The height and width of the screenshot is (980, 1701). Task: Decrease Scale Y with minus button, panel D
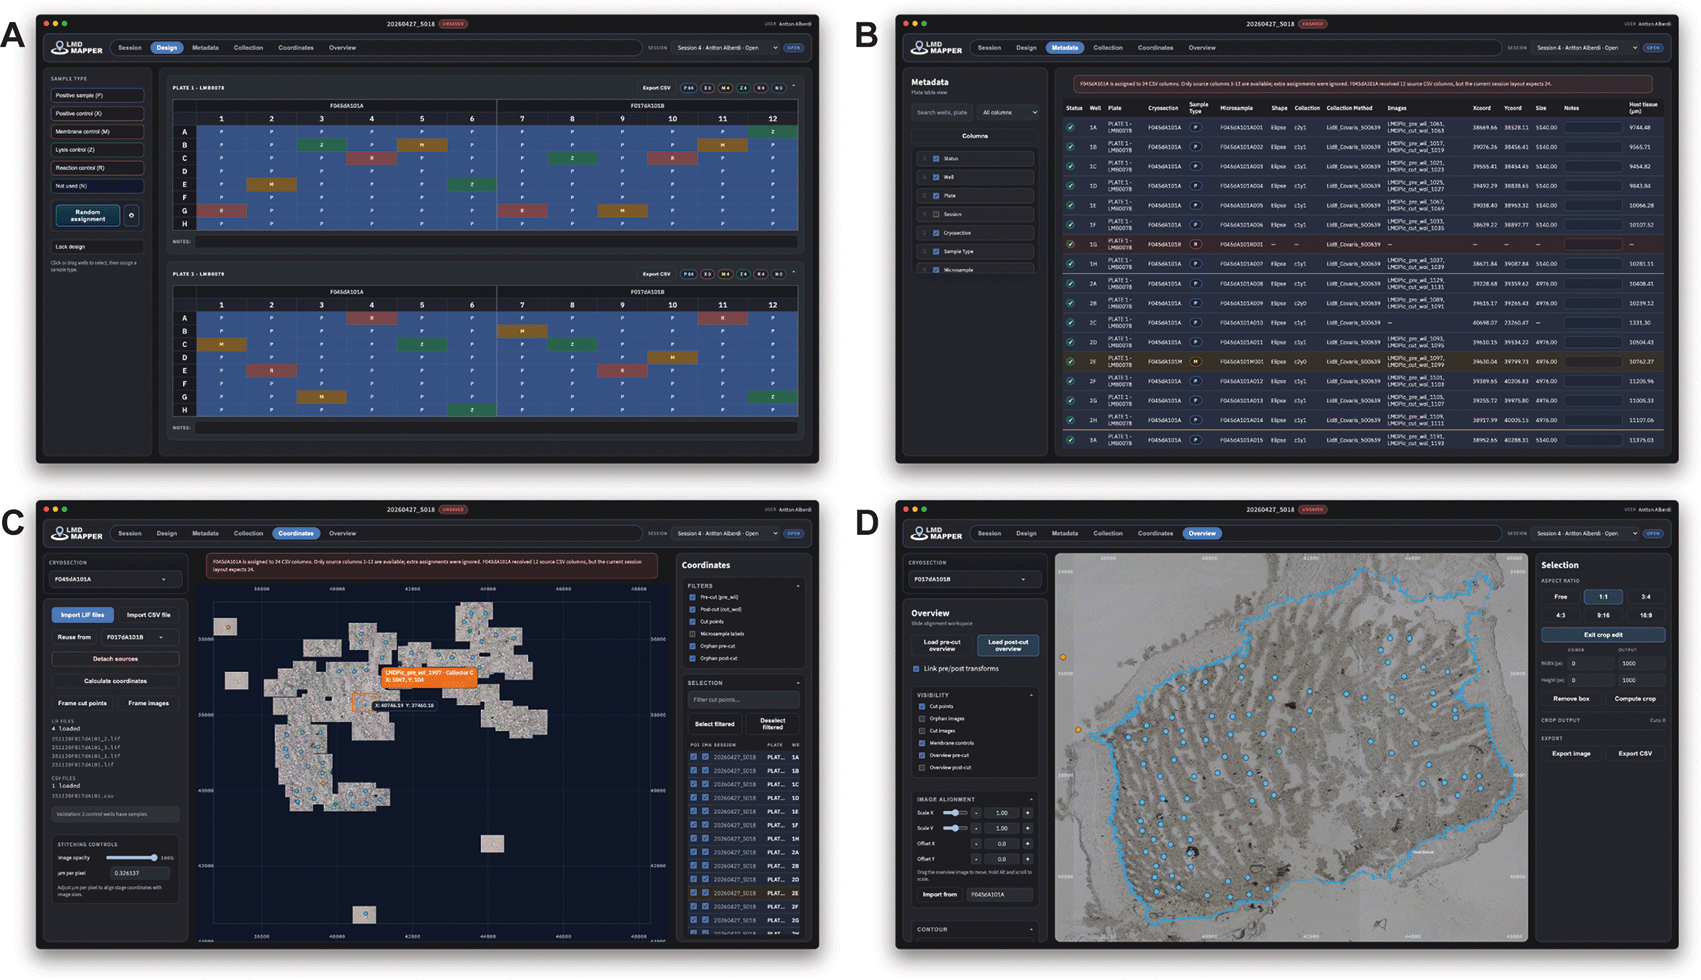(976, 828)
